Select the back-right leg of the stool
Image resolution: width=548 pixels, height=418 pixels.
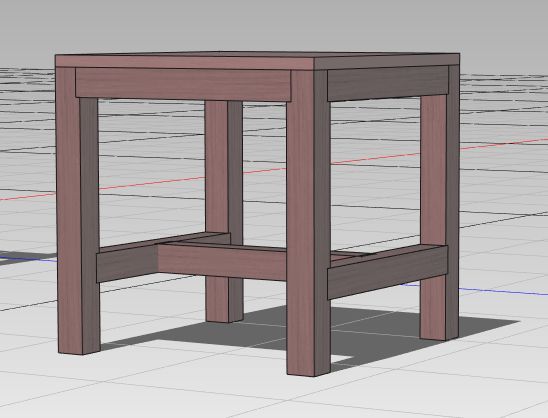coord(439,203)
